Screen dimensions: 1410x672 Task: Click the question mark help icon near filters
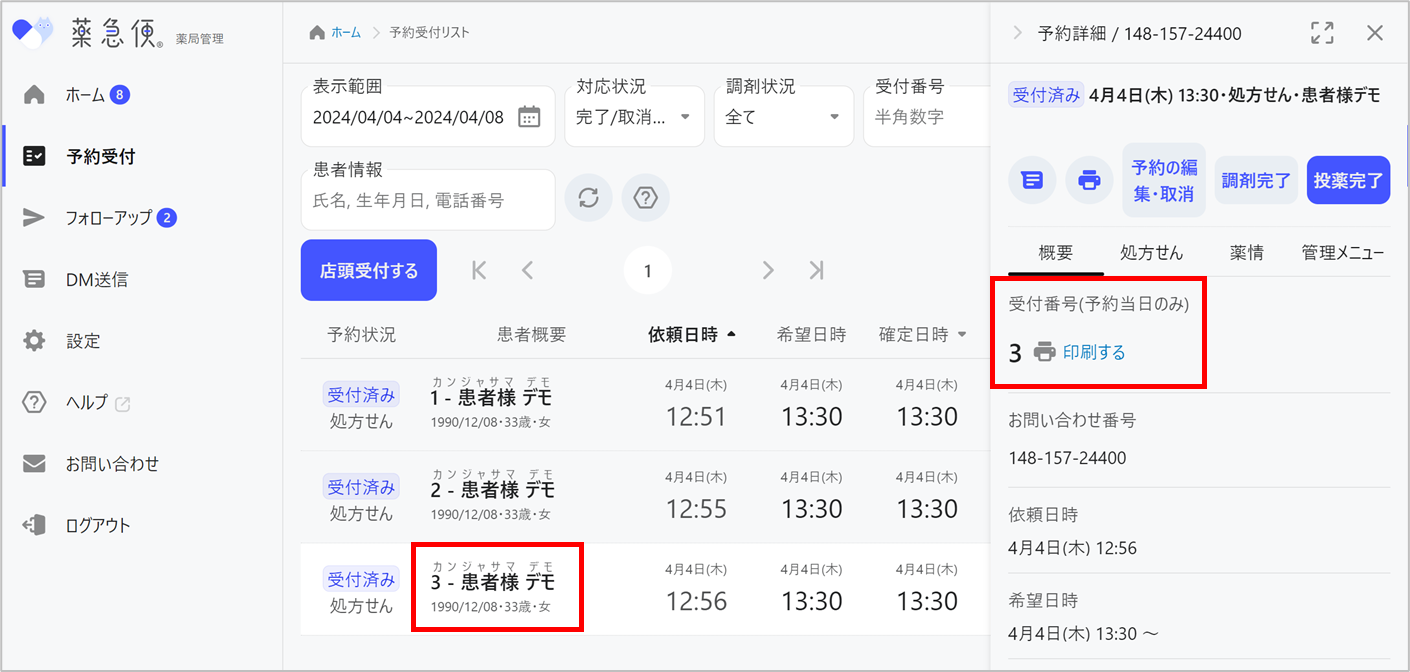[646, 198]
